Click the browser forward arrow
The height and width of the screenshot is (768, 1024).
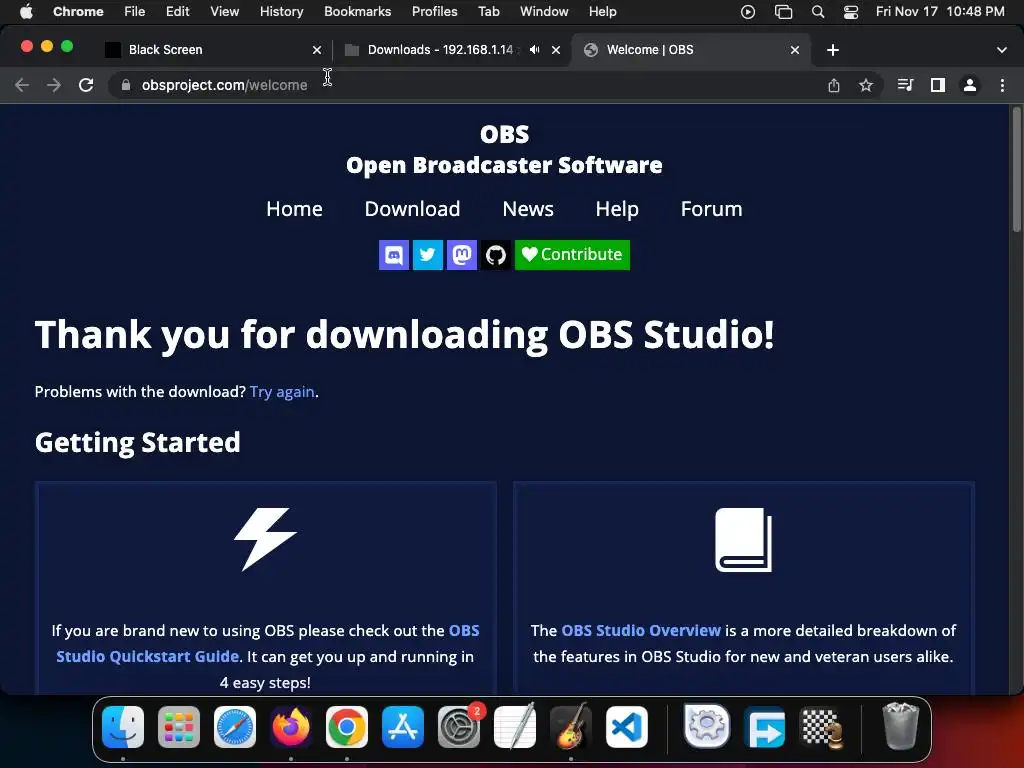(x=54, y=86)
